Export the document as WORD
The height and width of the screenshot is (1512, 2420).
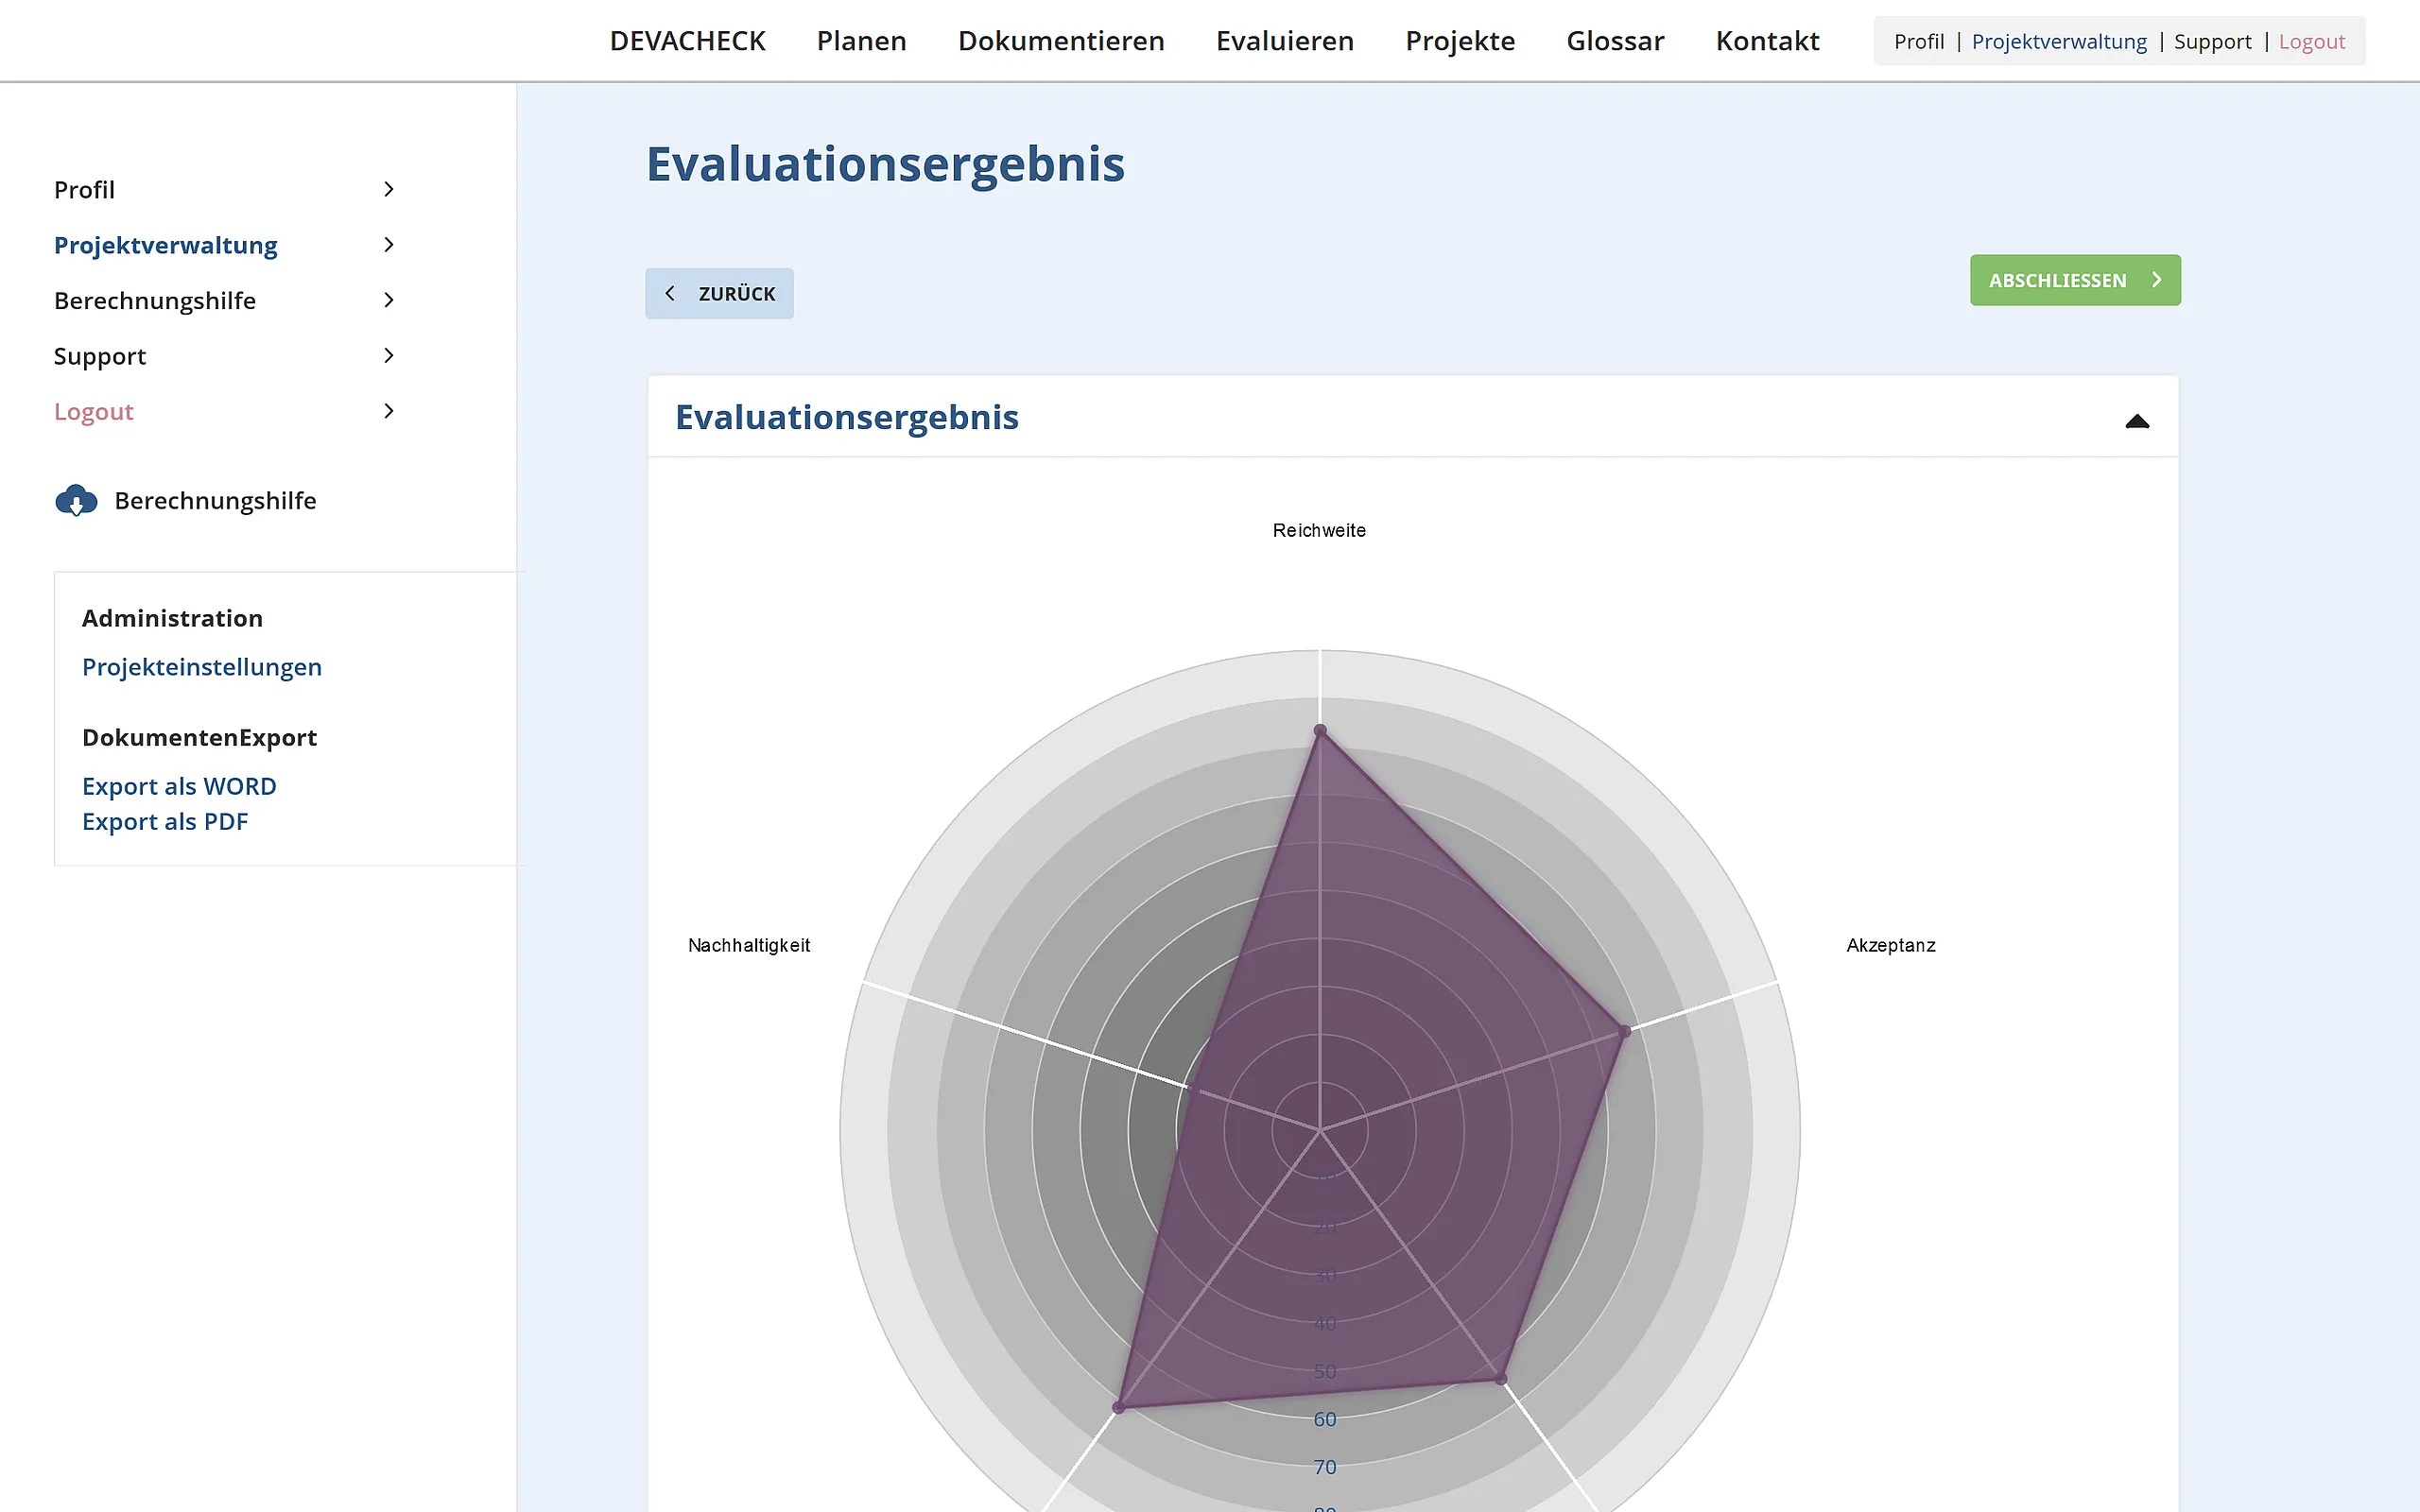(x=179, y=786)
